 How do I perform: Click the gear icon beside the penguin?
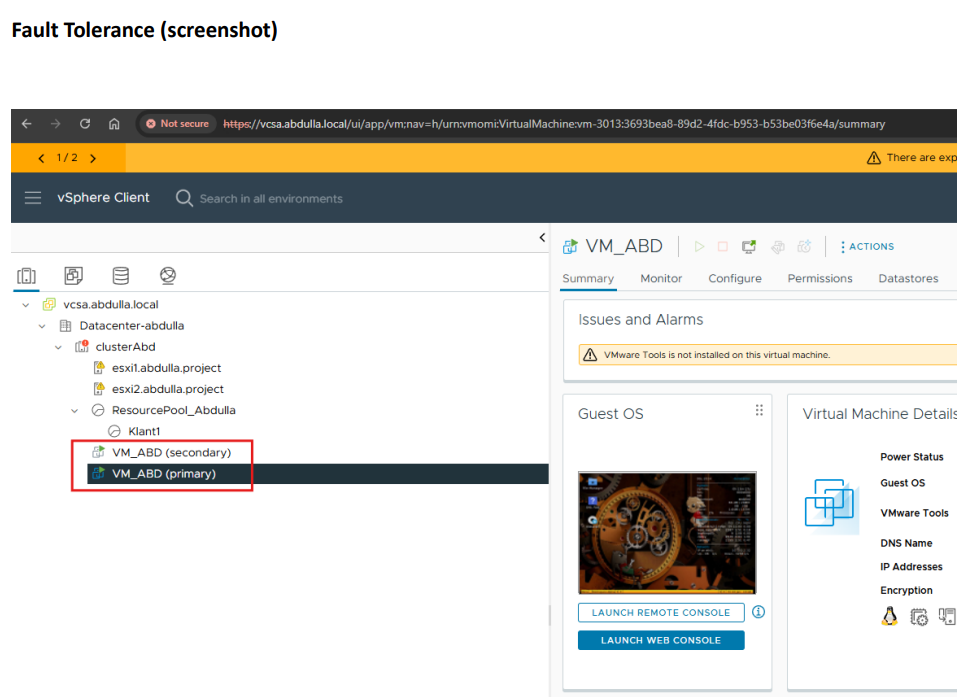click(919, 617)
